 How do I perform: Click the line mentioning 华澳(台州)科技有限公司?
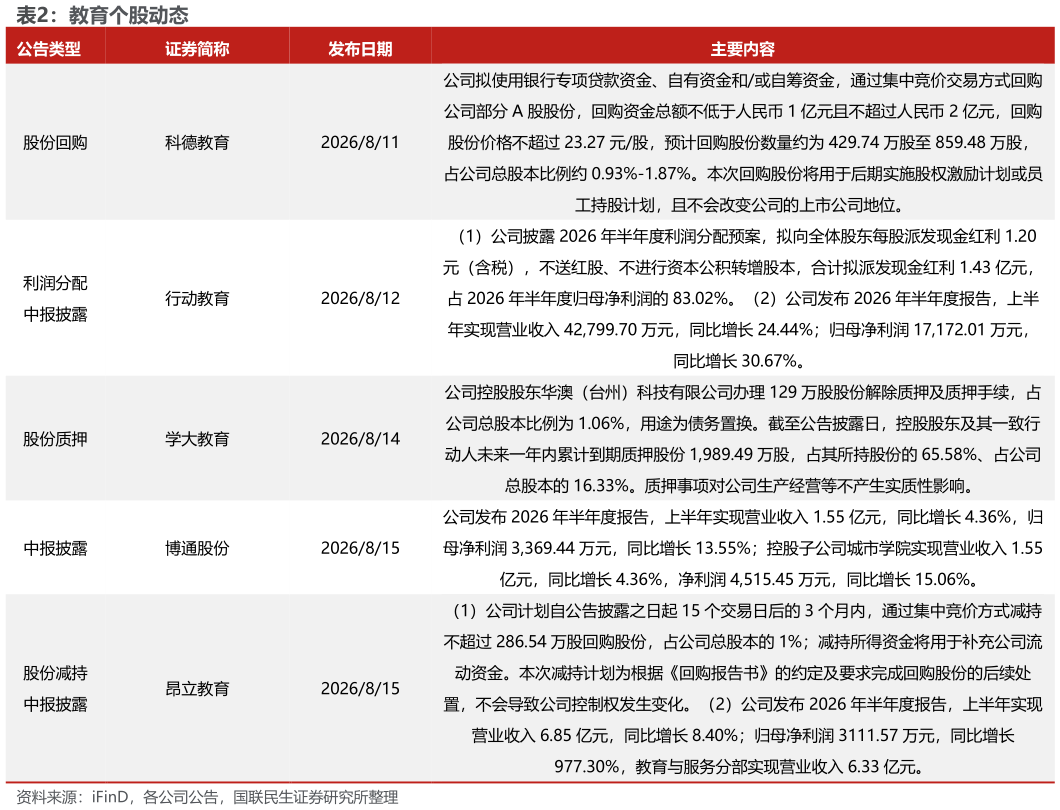[743, 393]
